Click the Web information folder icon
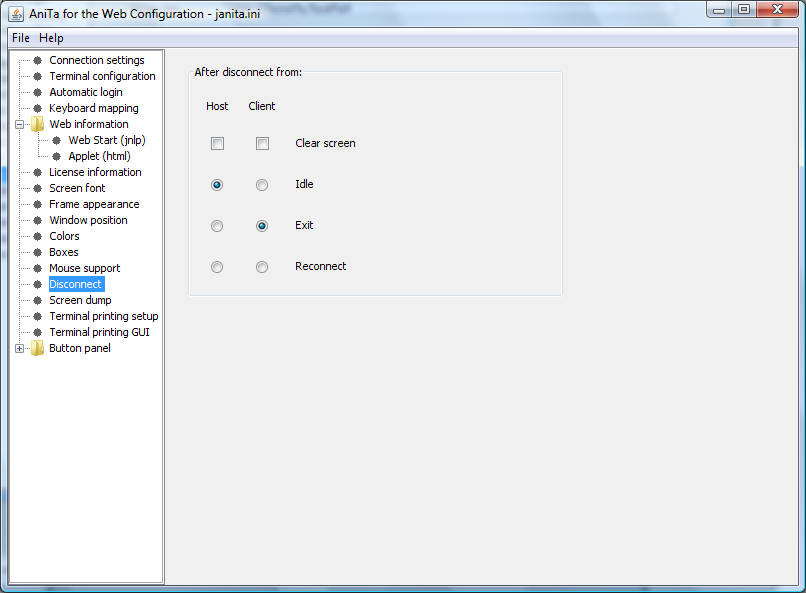This screenshot has height=593, width=806. (x=37, y=124)
